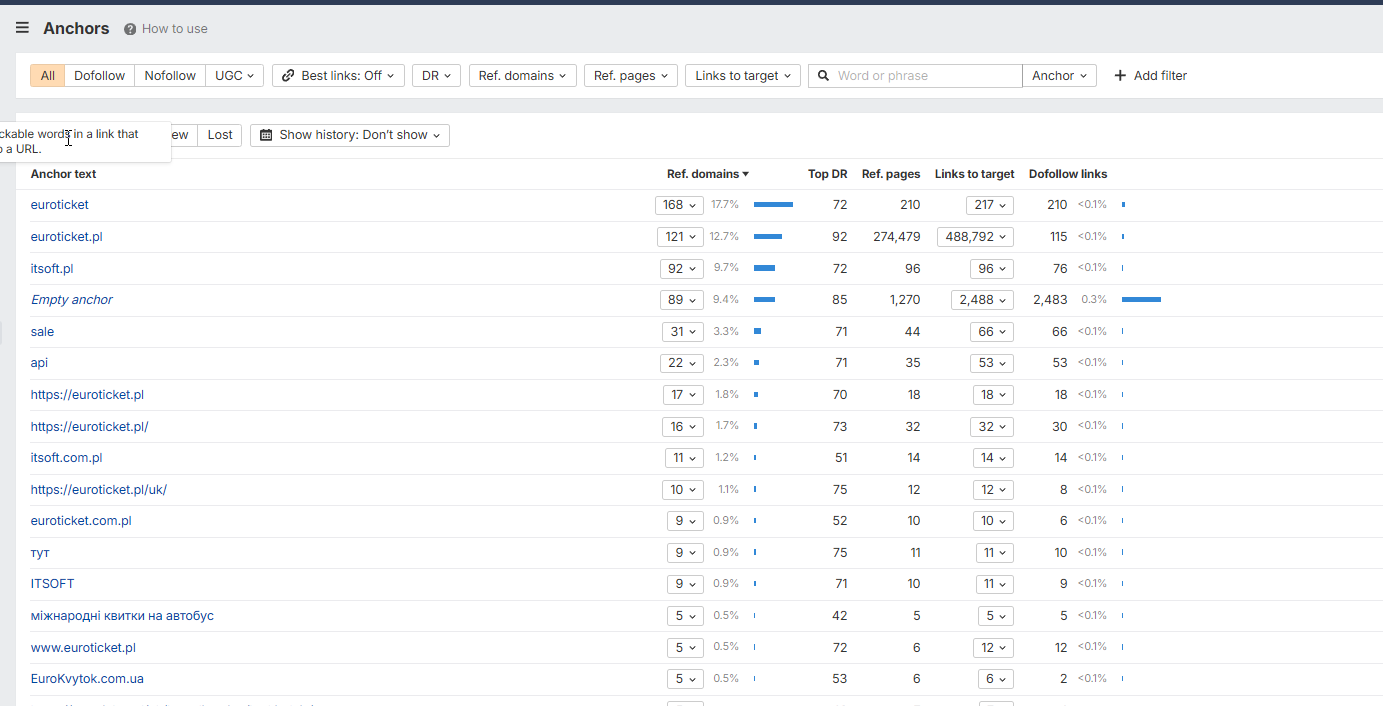Sort by Top DR column header
The image size is (1383, 706).
(827, 174)
